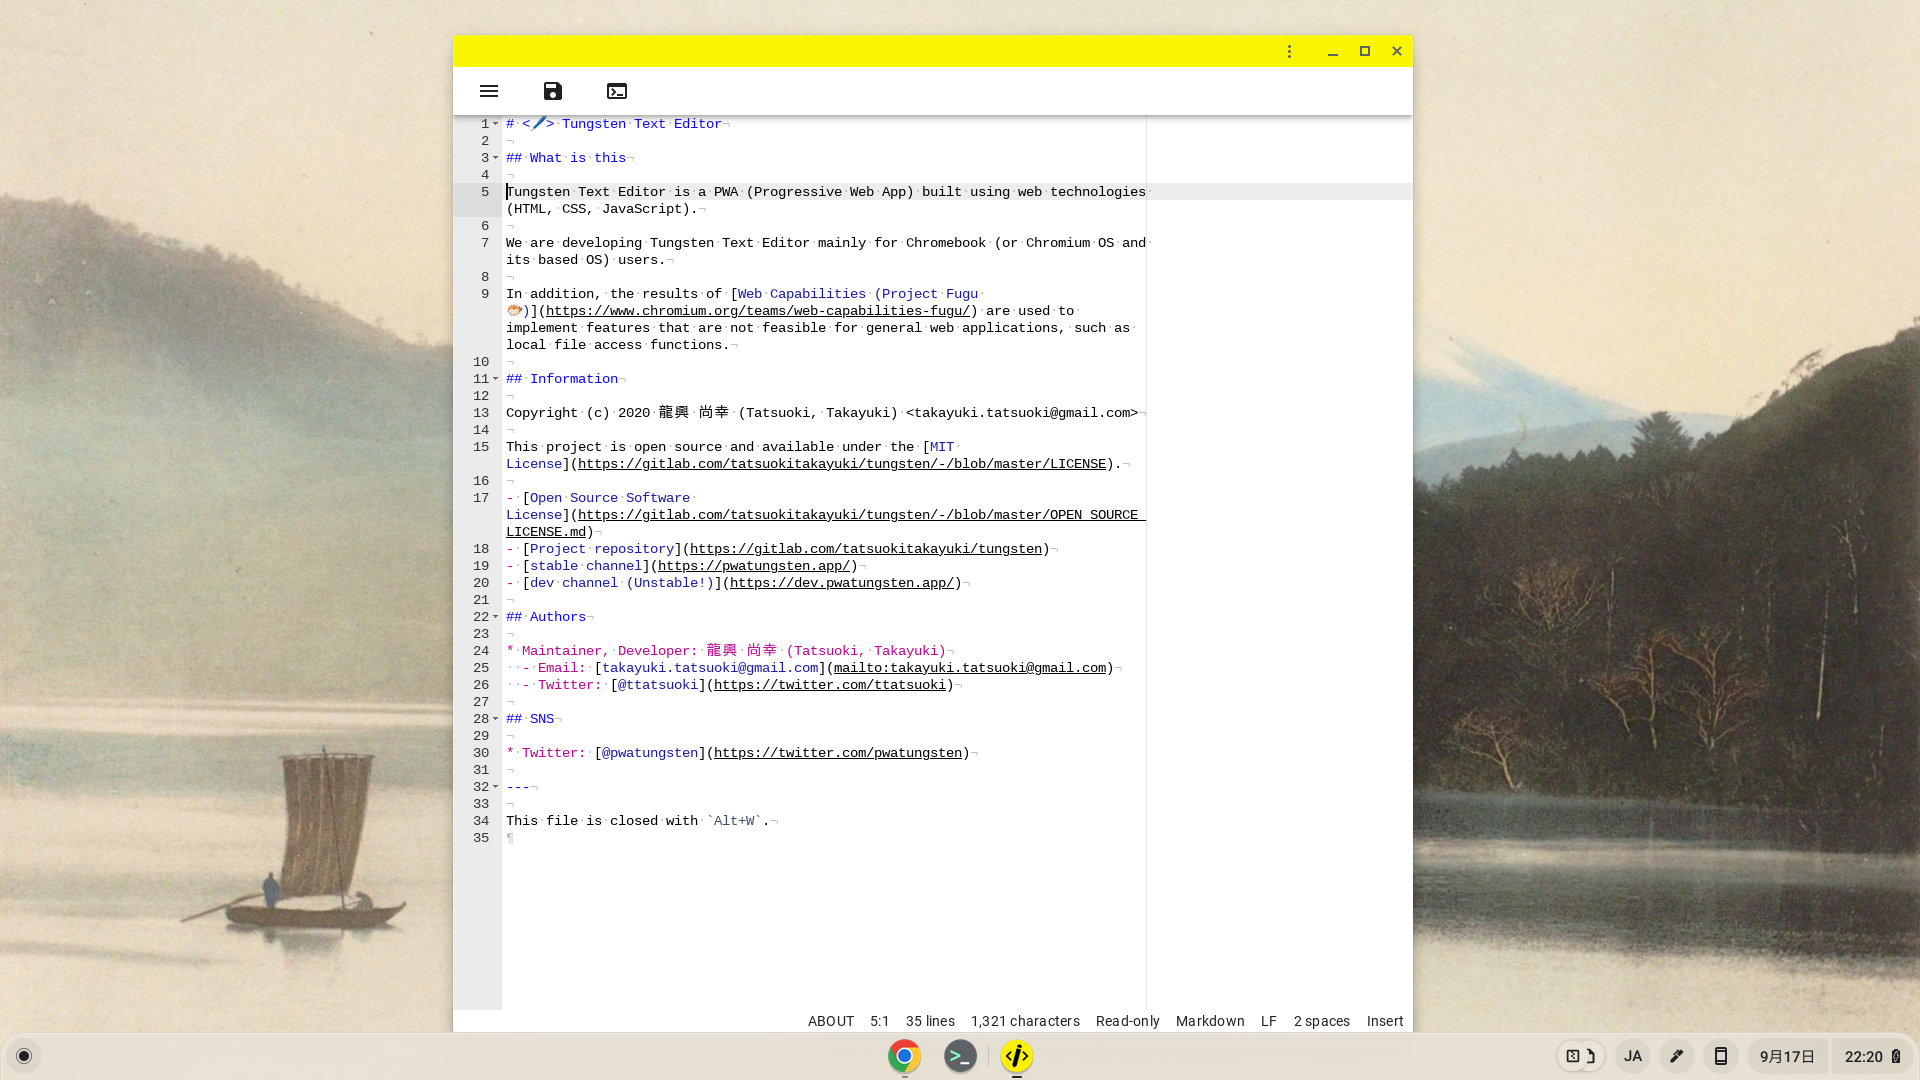
Task: Click the Read-only status indicator
Action: coord(1127,1021)
